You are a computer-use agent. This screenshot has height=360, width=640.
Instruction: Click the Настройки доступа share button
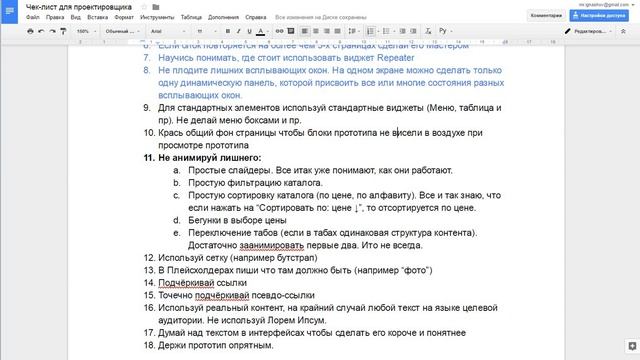599,16
